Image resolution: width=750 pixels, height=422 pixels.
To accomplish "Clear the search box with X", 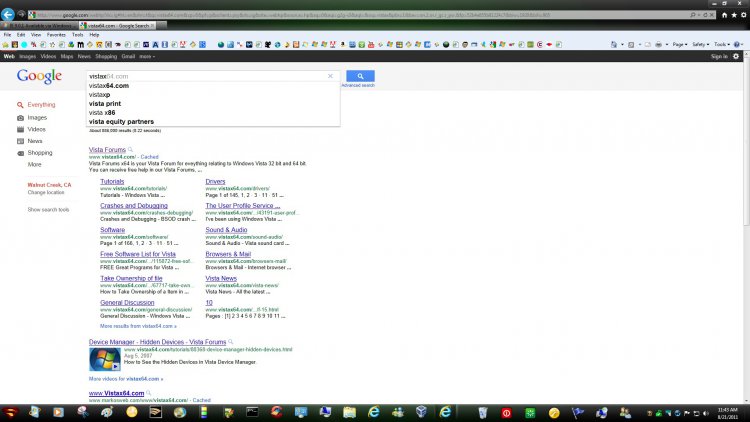I will click(x=330, y=76).
